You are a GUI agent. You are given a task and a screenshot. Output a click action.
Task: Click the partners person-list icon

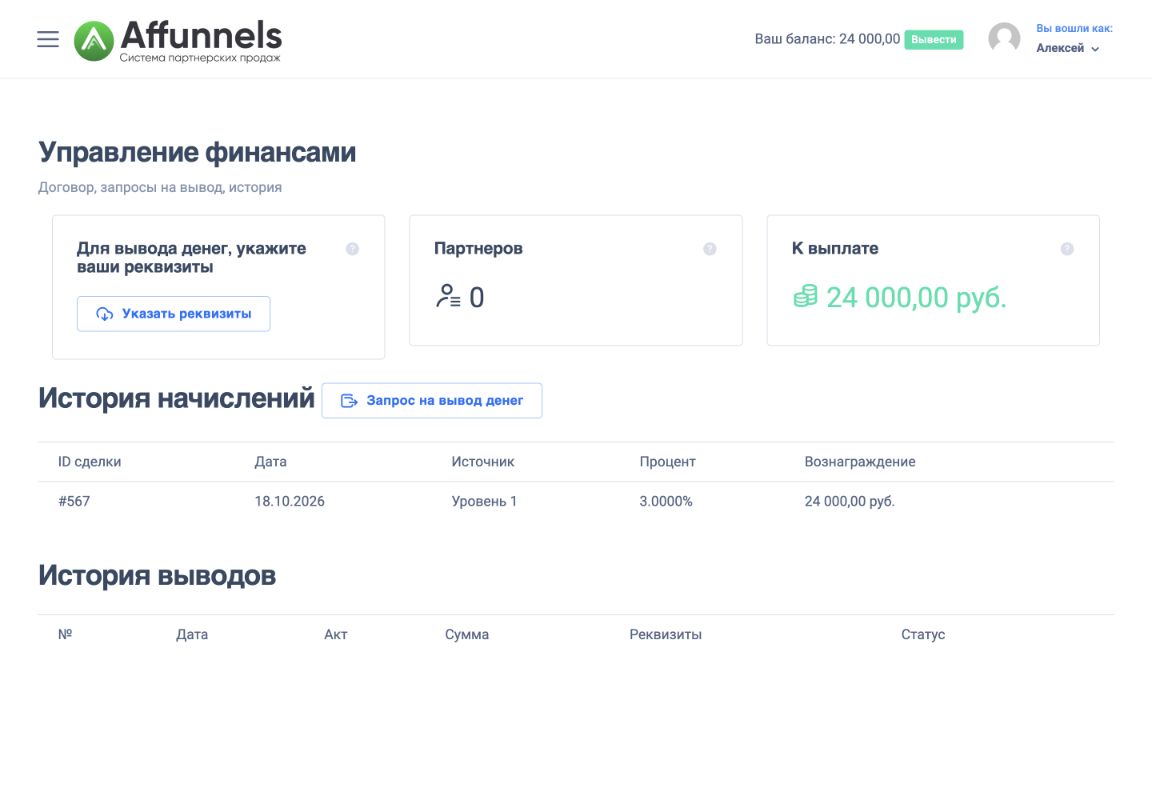[447, 296]
